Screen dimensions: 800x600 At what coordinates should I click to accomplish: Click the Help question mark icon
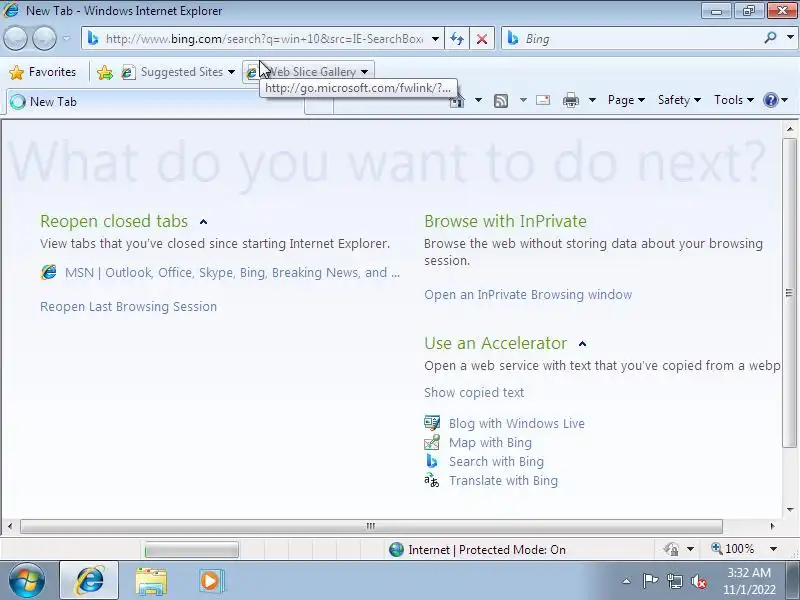(770, 100)
